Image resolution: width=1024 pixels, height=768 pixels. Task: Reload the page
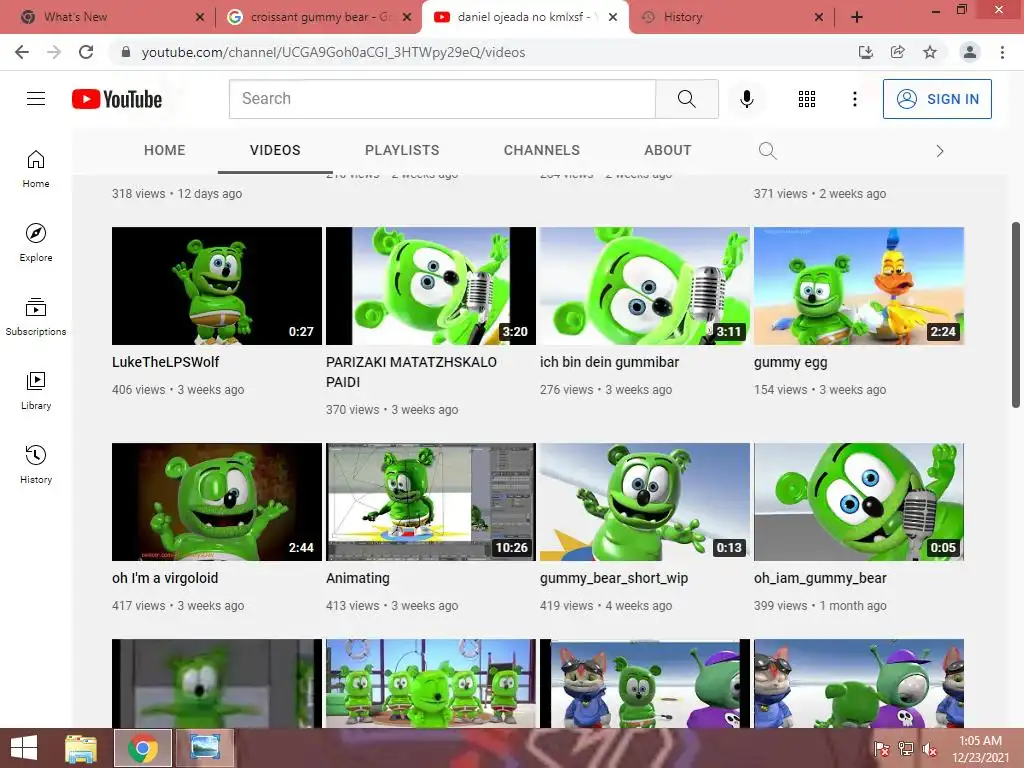(86, 52)
